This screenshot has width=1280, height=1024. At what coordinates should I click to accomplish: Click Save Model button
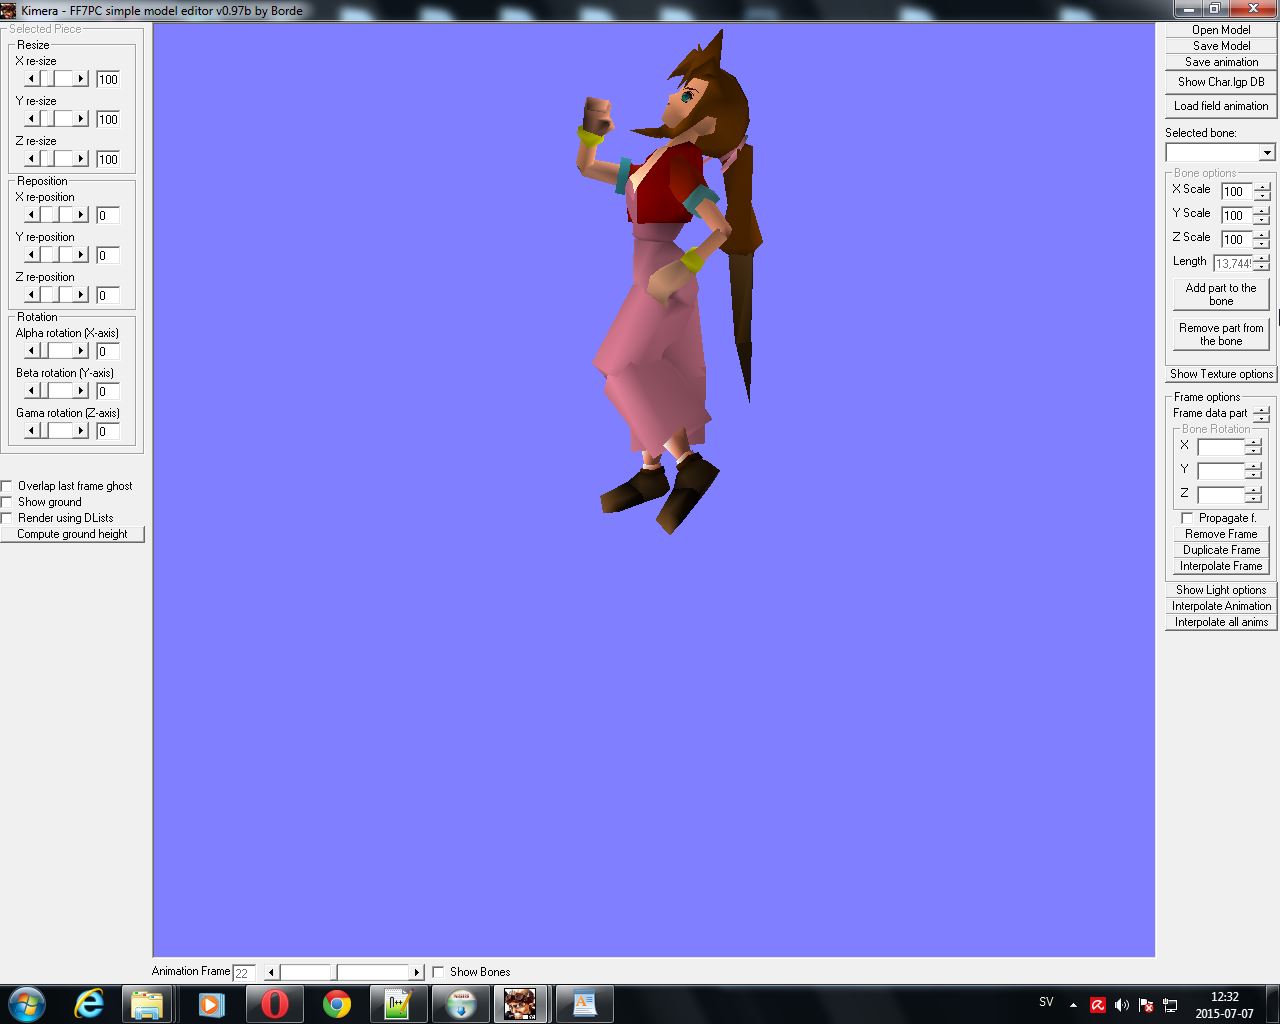(1221, 46)
